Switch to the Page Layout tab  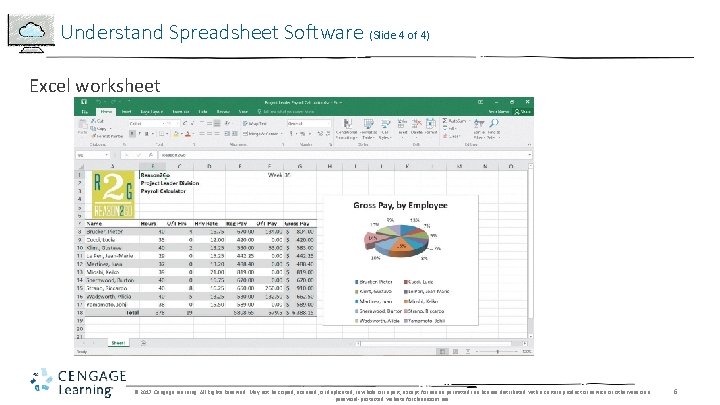(x=152, y=112)
